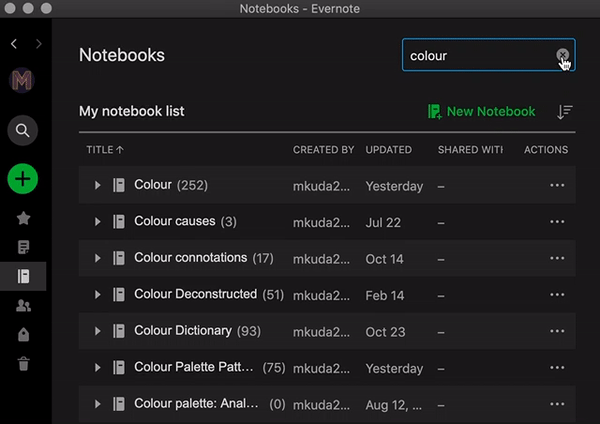Open actions menu for Colour Deconstructed
Viewport: 600px width, 424px height.
(x=557, y=294)
